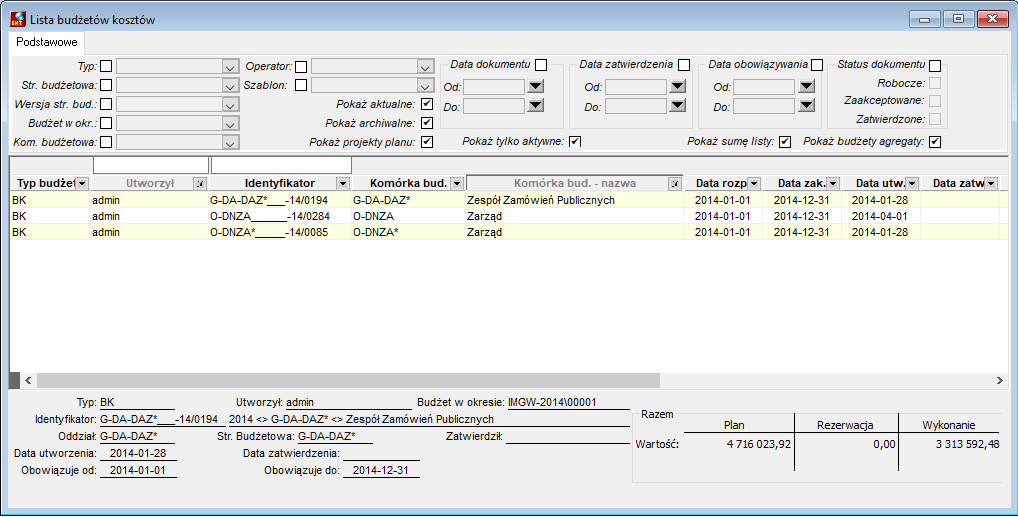Uncheck Pokaż projekty planu checkbox

tap(427, 142)
